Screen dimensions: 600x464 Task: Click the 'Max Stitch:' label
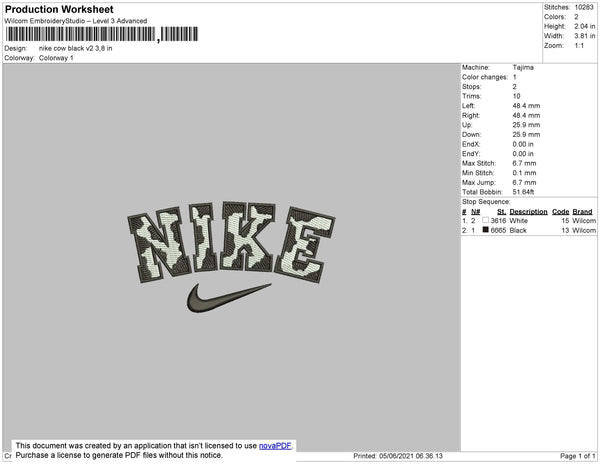pos(479,163)
